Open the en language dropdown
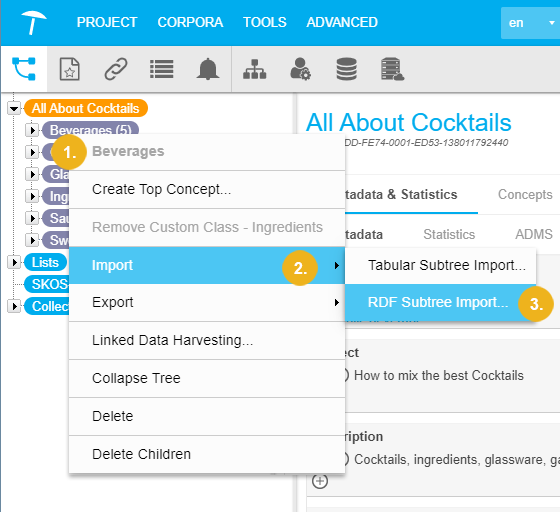This screenshot has height=512, width=560. click(x=530, y=23)
